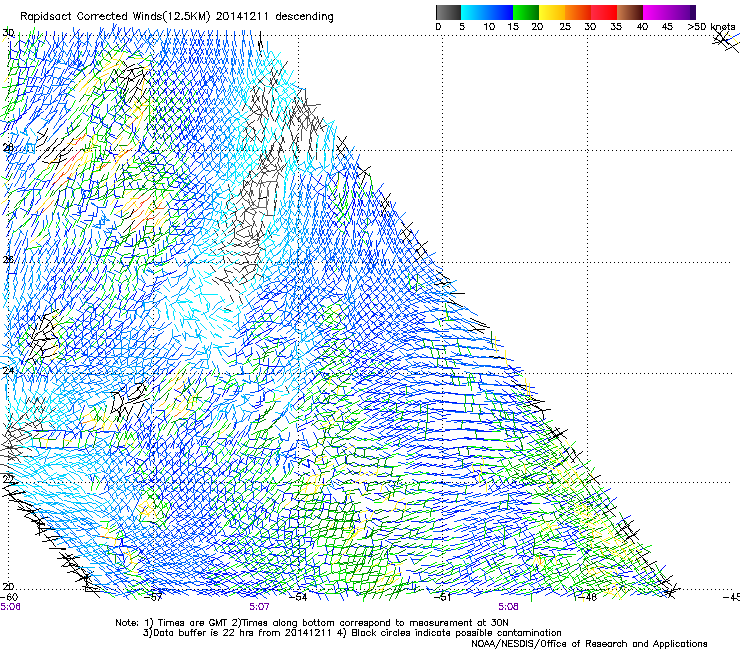Click the "-51" longitude label on the bottom axis
740x650 pixels.
coord(443,597)
